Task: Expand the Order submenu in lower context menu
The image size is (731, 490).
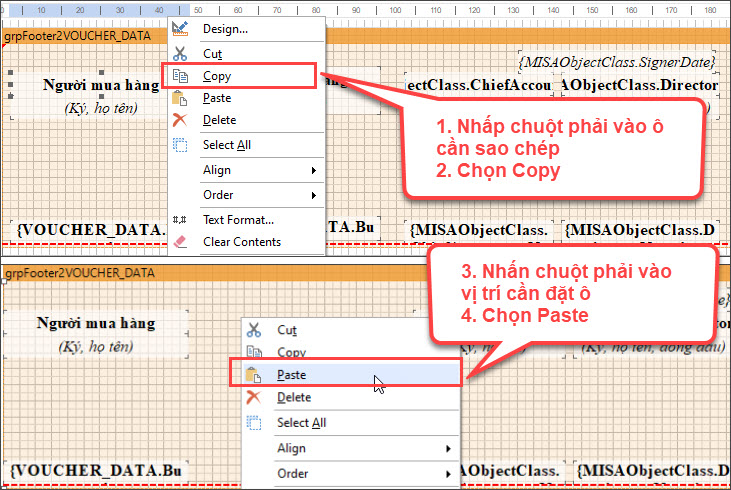Action: [x=448, y=474]
